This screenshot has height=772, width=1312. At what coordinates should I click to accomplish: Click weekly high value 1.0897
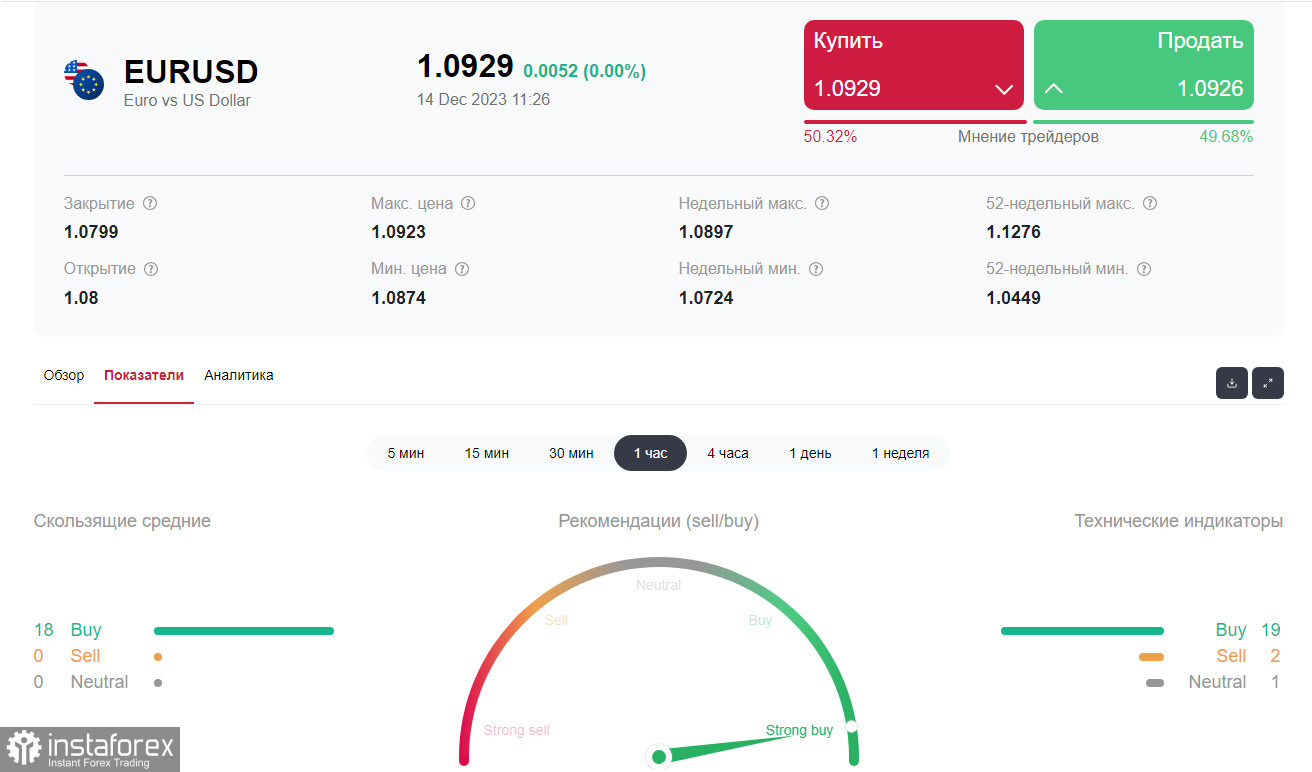pyautogui.click(x=706, y=232)
